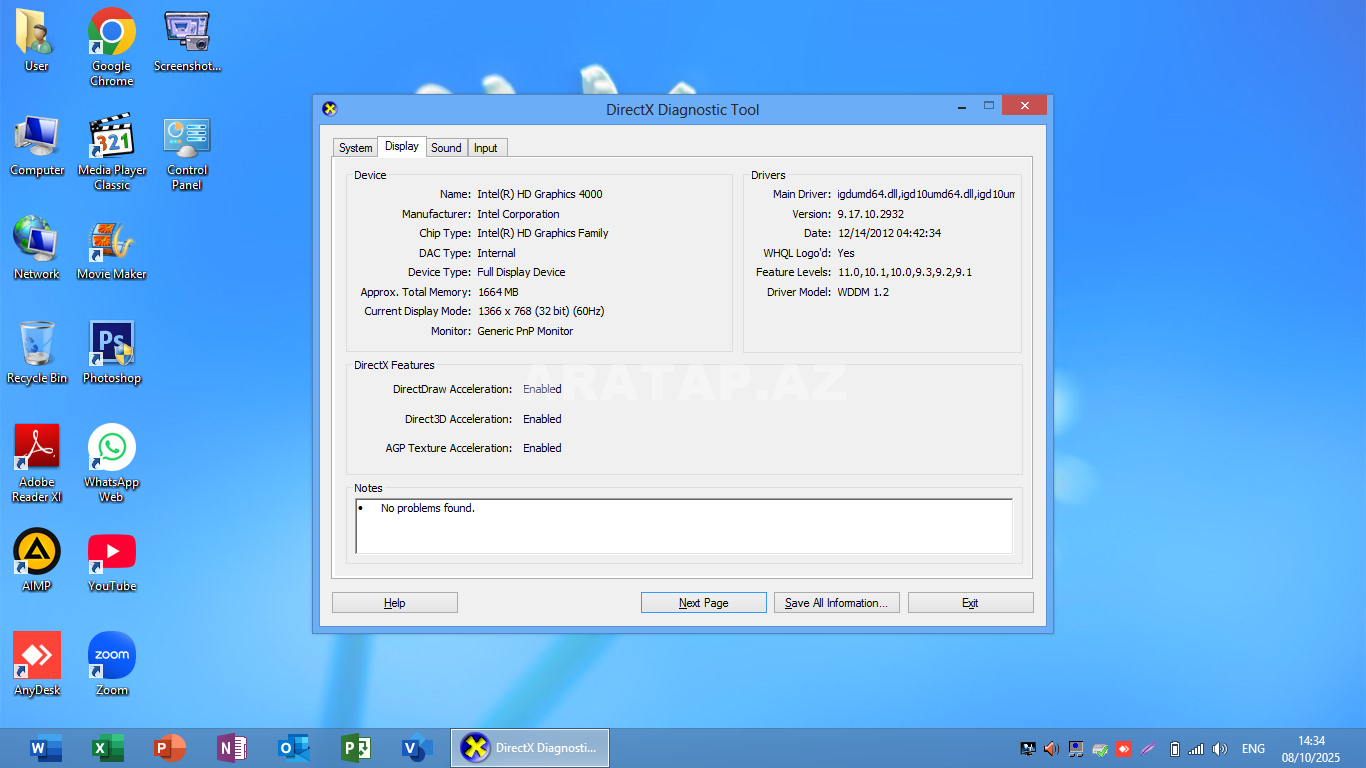Click driver date '12/14/2012 04:42:34'
This screenshot has width=1366, height=768.
coord(889,233)
